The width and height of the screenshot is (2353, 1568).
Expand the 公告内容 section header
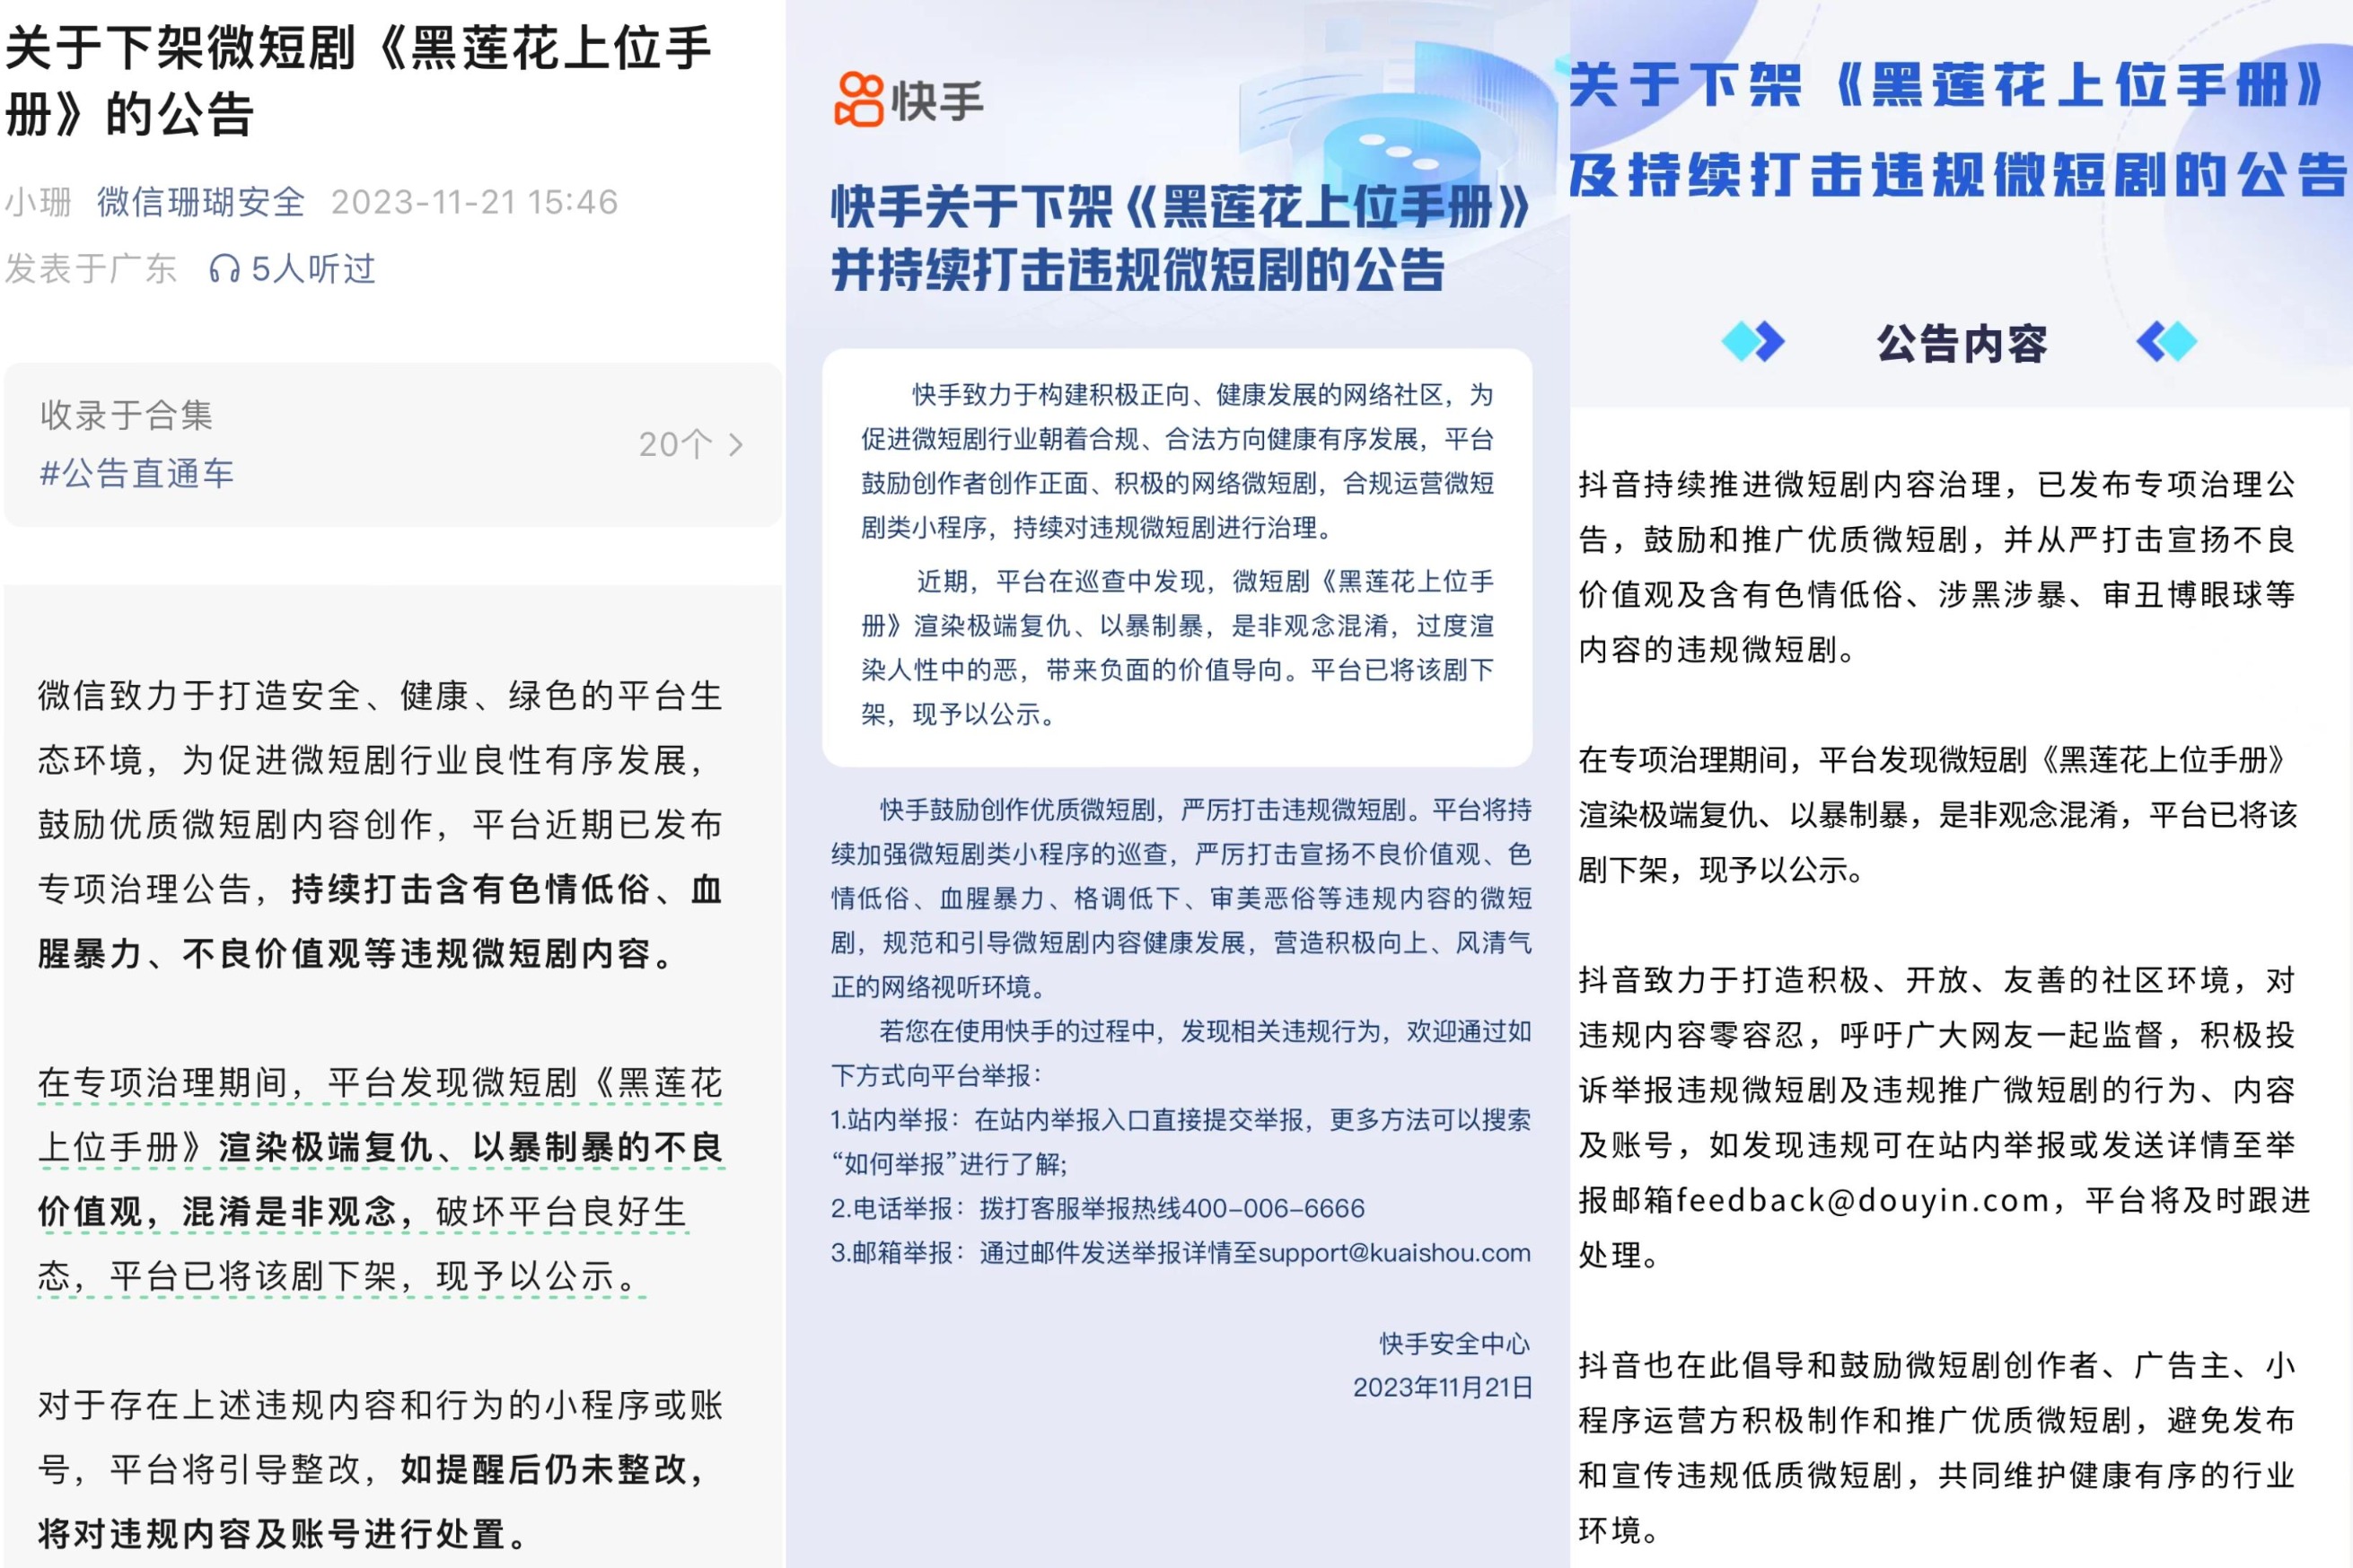tap(1962, 344)
